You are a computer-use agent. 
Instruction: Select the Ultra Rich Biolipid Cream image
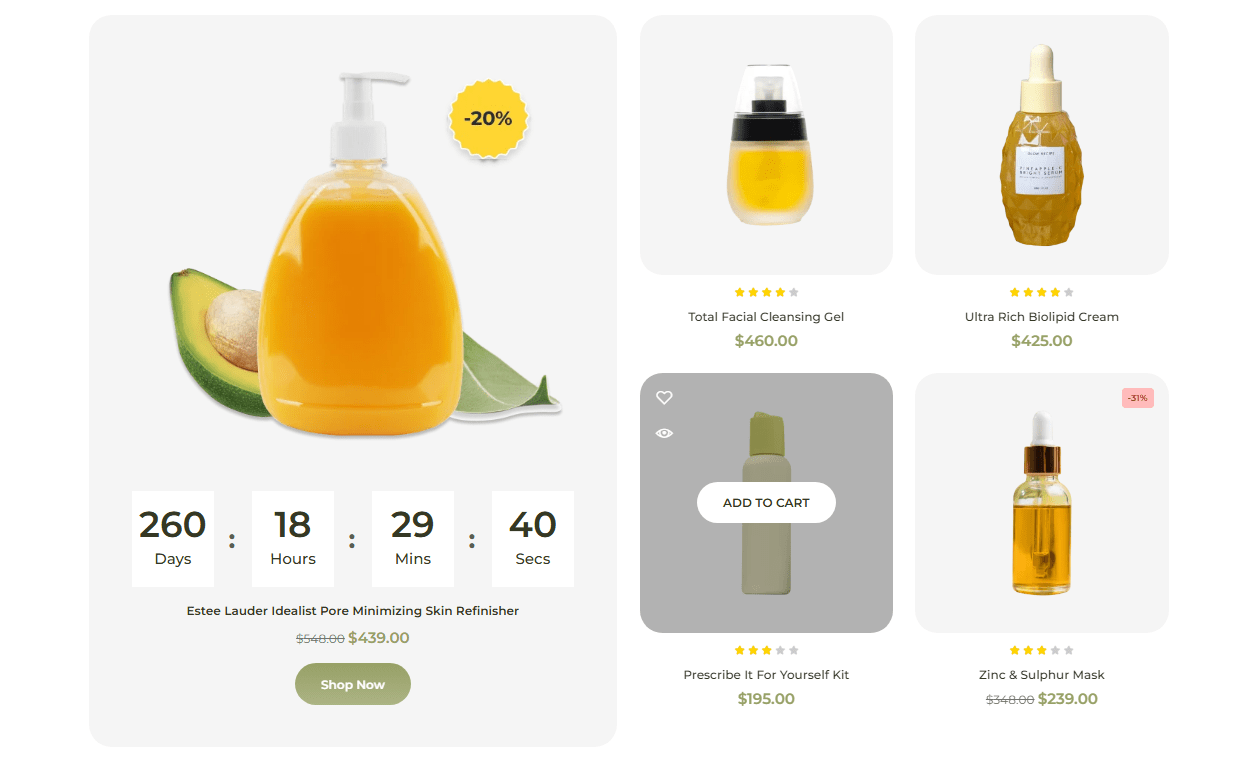pos(1042,145)
